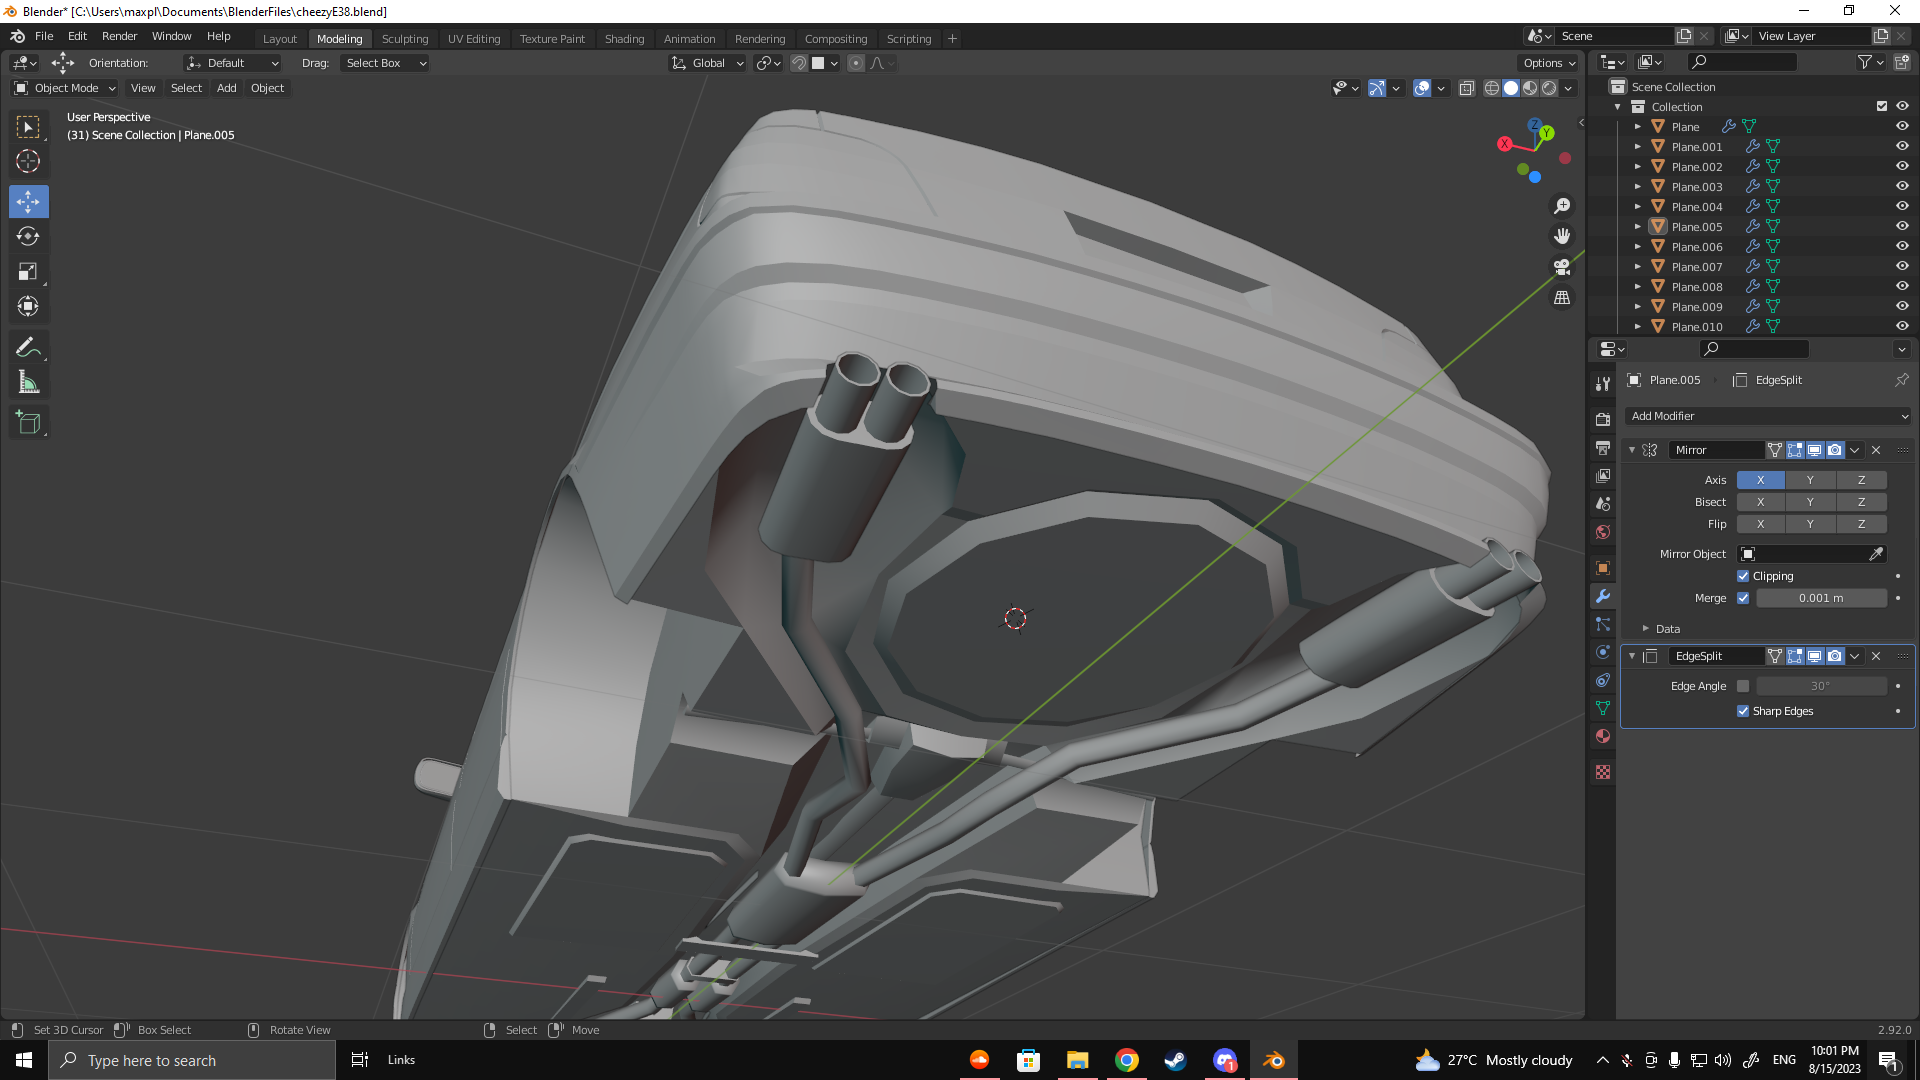Click the Add Cube tool
The width and height of the screenshot is (1920, 1080).
coord(28,422)
